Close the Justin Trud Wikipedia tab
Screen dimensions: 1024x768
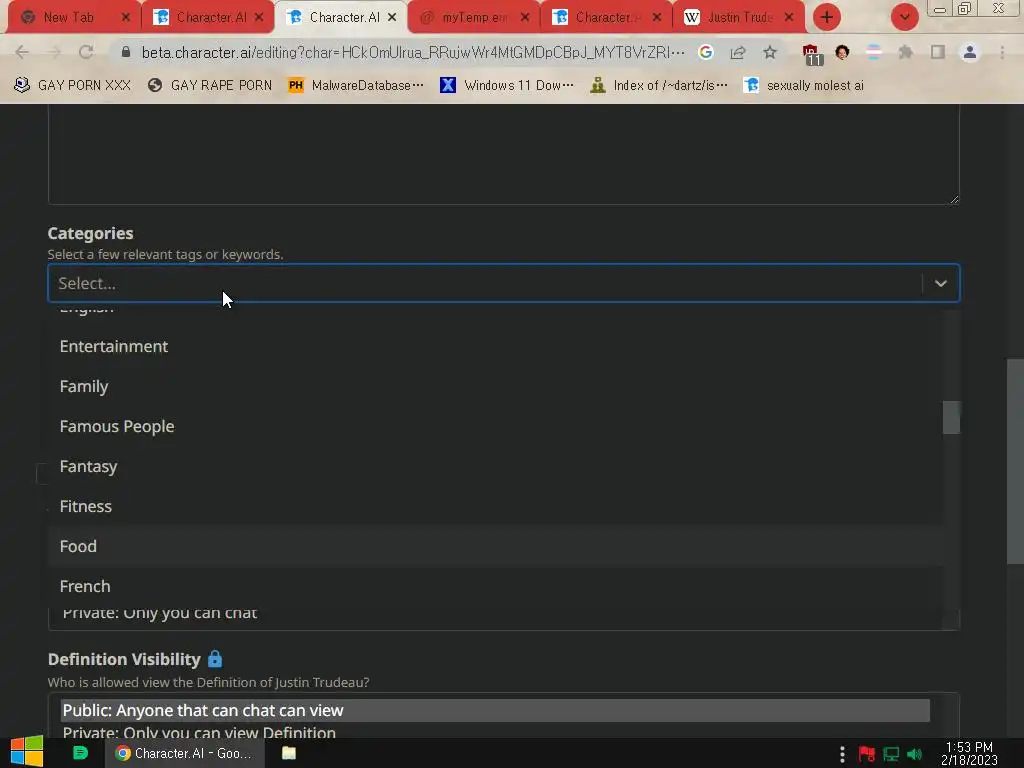789,18
